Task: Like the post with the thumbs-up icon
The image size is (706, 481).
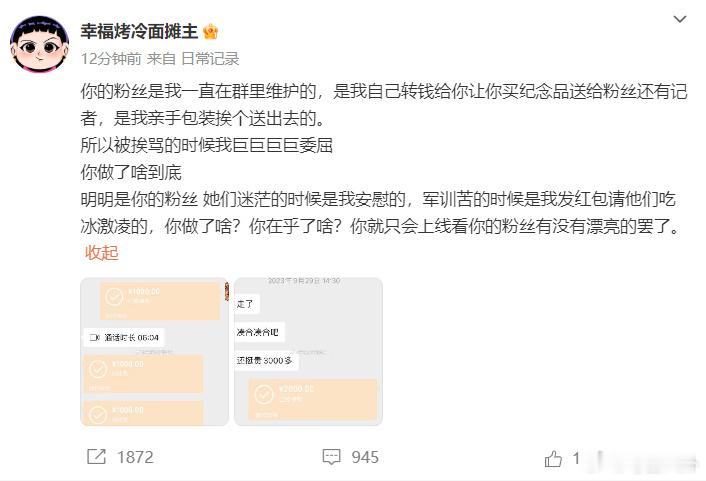Action: coord(553,459)
